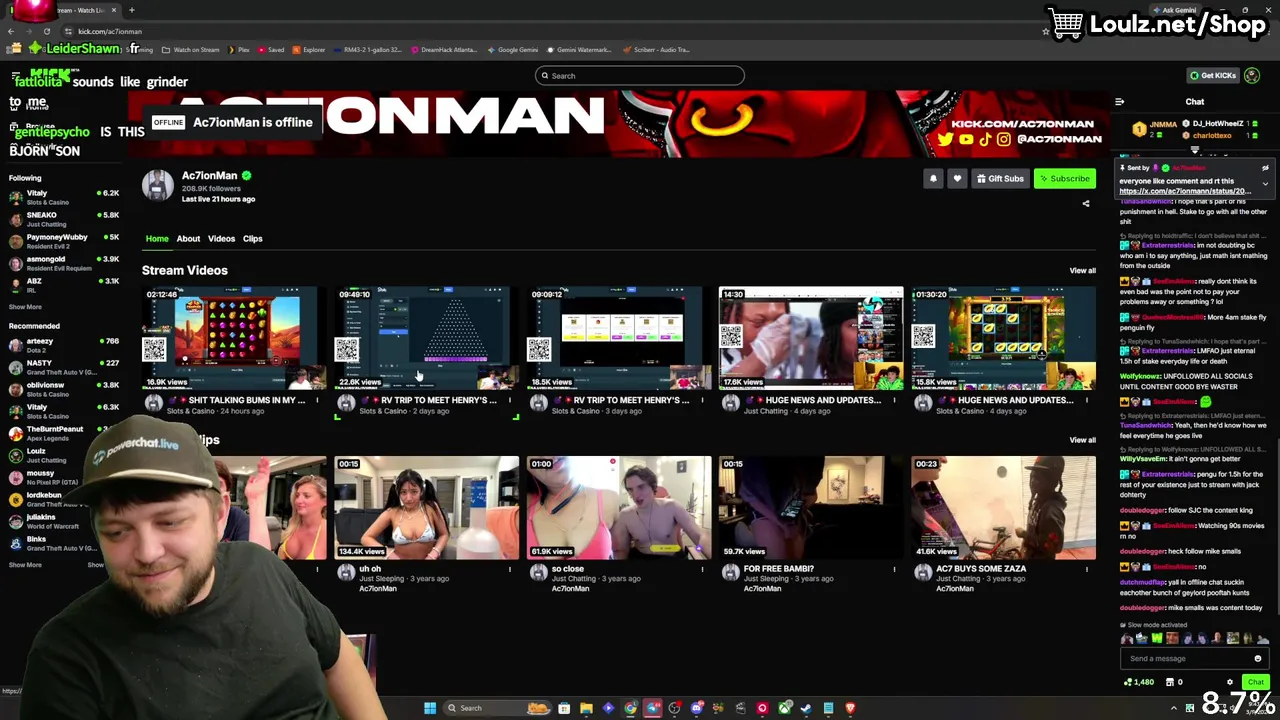The image size is (1280, 720).
Task: Open options menu for 'so close' clip
Action: tap(702, 570)
